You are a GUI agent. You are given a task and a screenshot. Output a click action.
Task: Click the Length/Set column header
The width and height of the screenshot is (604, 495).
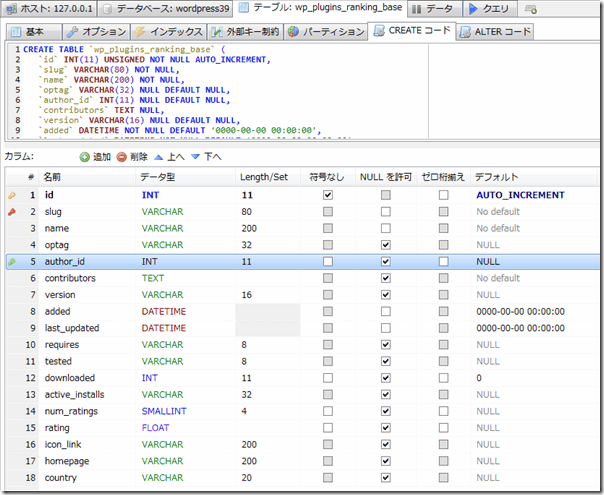268,177
